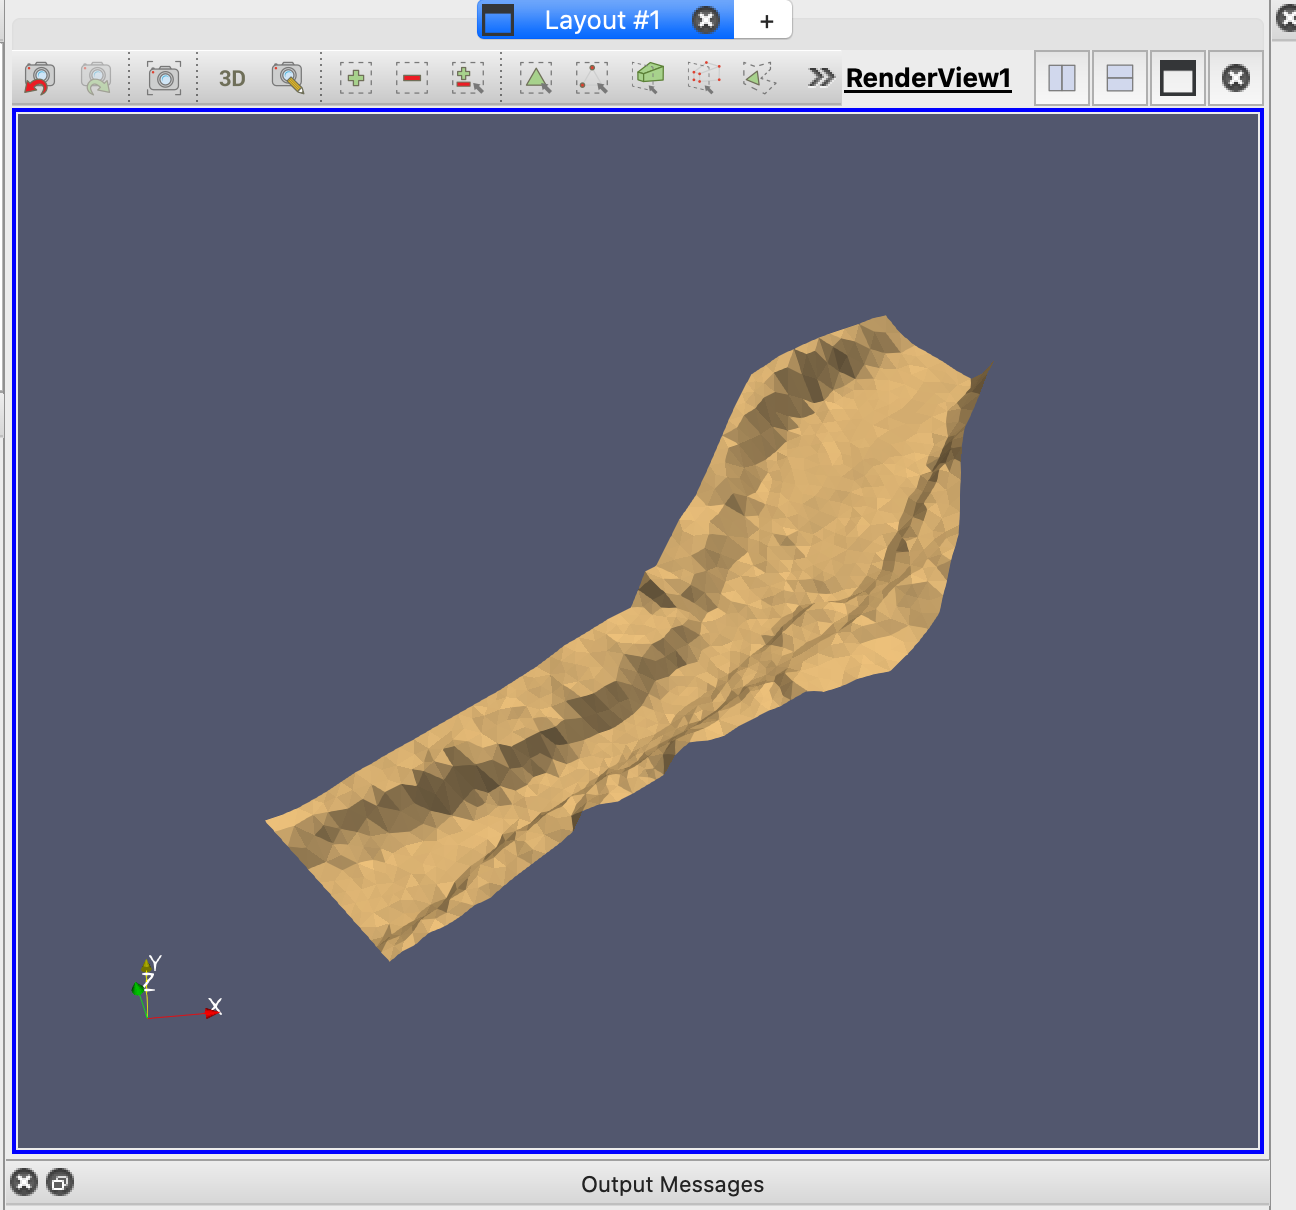Choose Select Points Through frustum tool
The width and height of the screenshot is (1296, 1210).
(x=704, y=78)
